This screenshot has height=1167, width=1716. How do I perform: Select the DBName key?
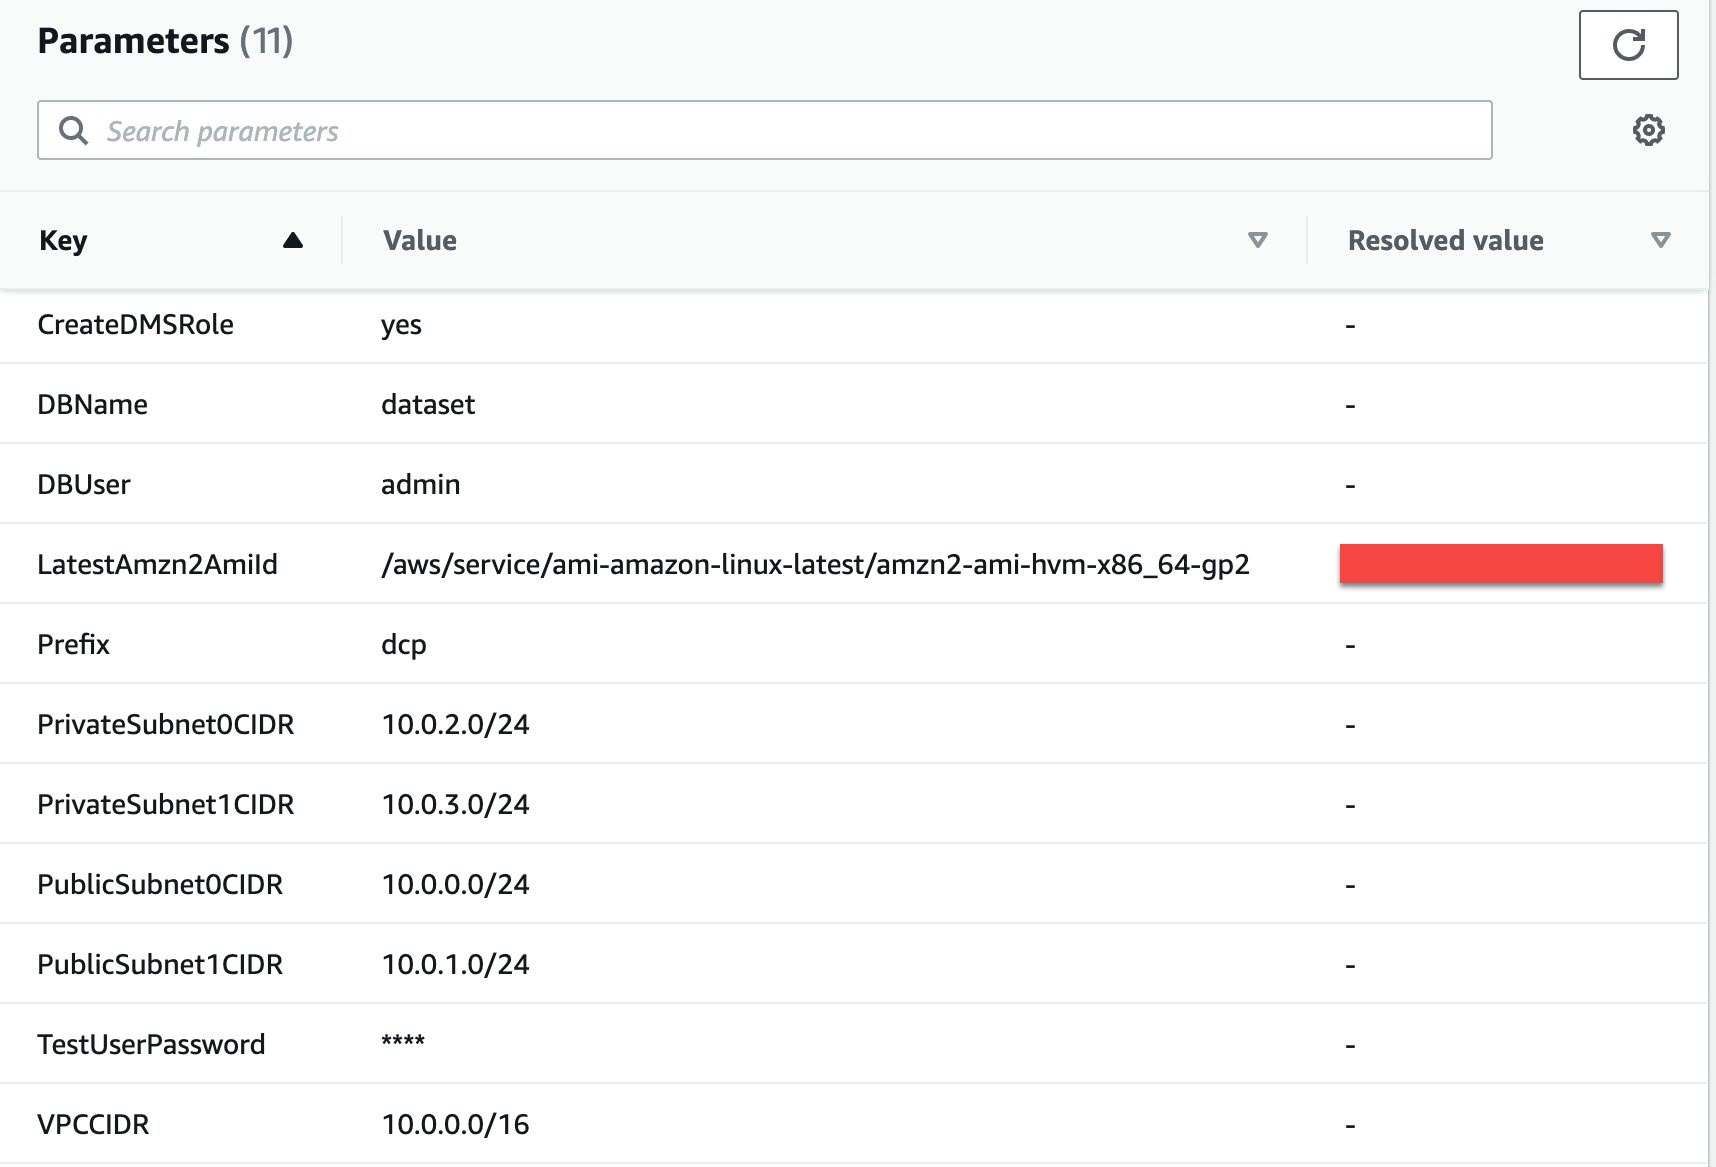[92, 404]
